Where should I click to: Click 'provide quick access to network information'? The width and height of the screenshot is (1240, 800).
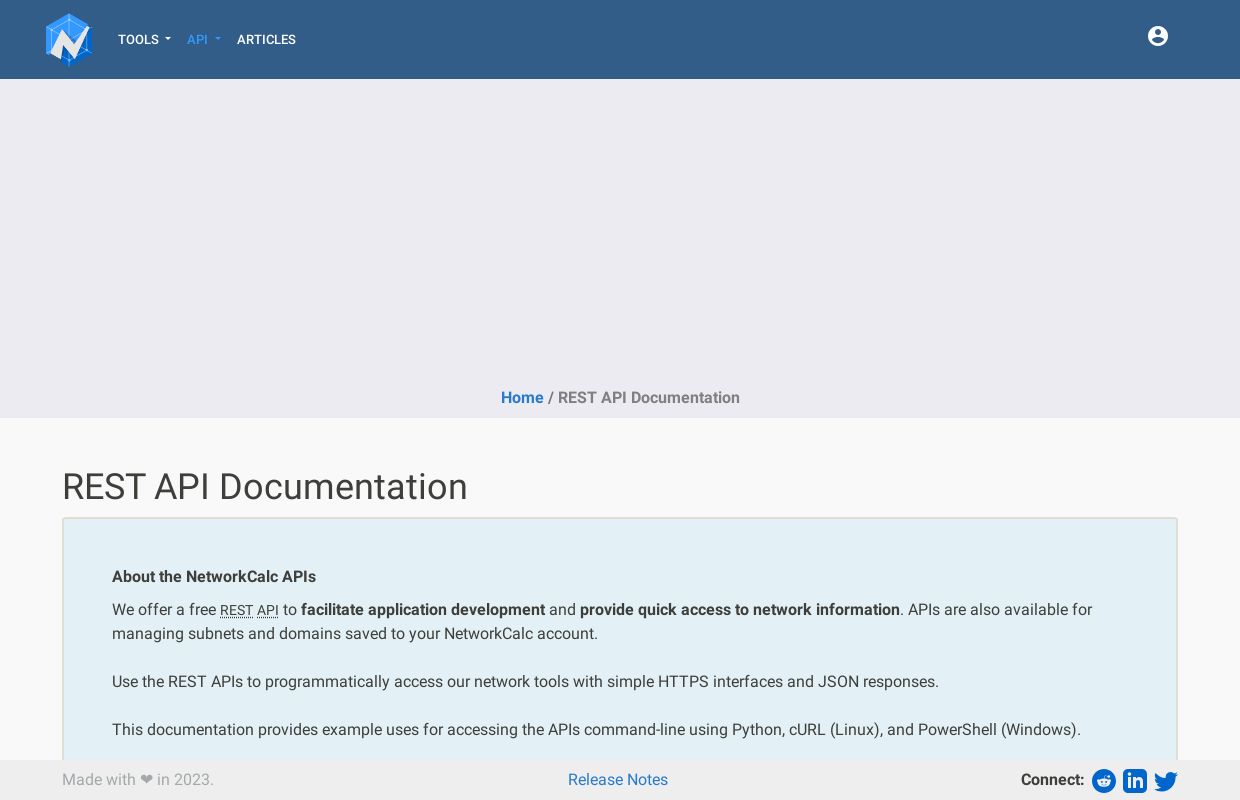(740, 610)
